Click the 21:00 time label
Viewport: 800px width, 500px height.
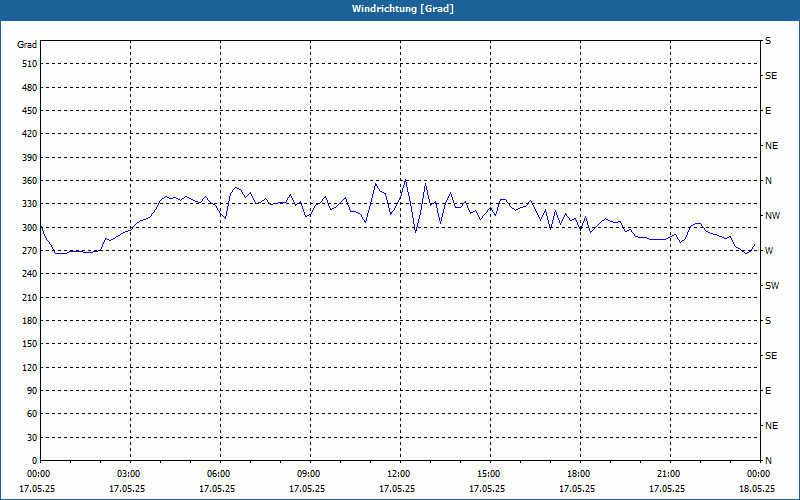point(670,473)
